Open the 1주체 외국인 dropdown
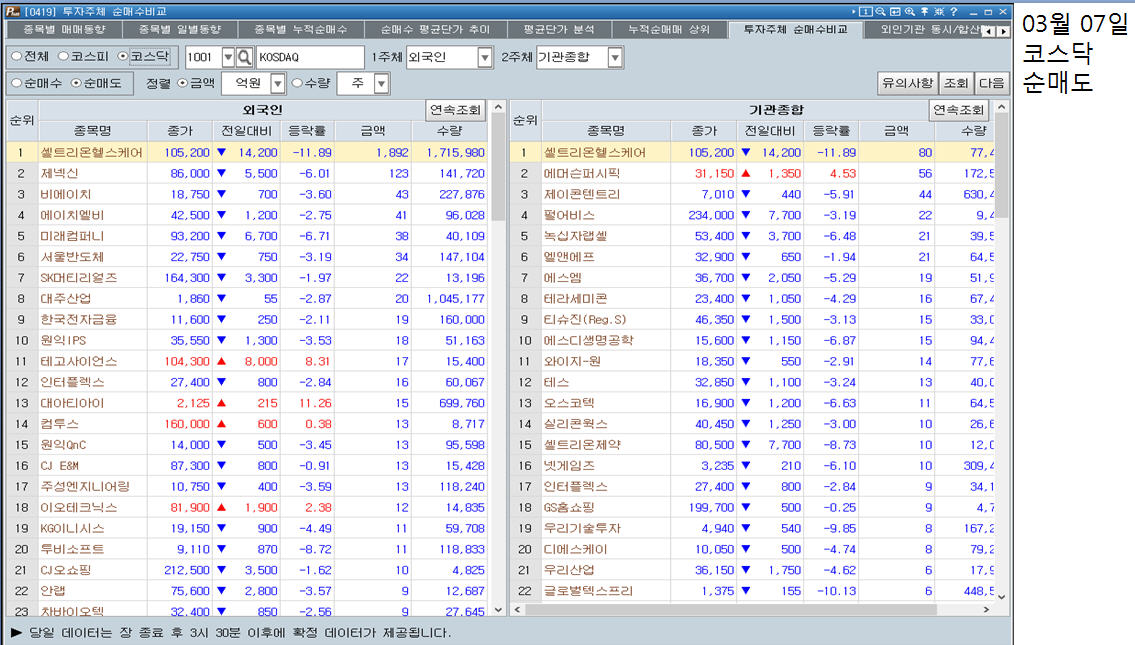 coord(484,58)
